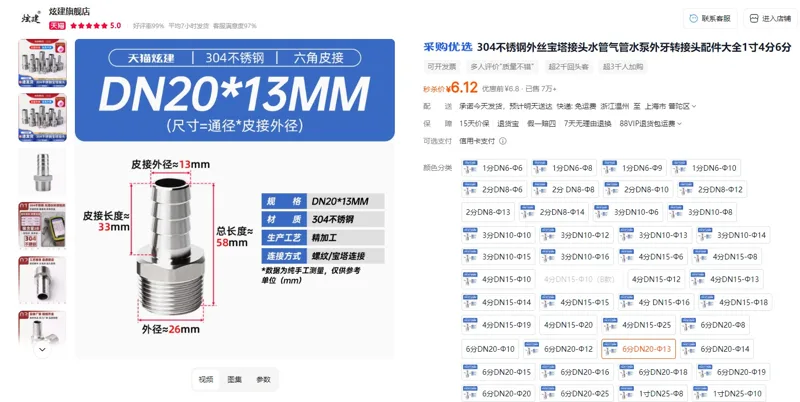Select the single fitting thumbnail
The image size is (800, 402).
click(42, 171)
